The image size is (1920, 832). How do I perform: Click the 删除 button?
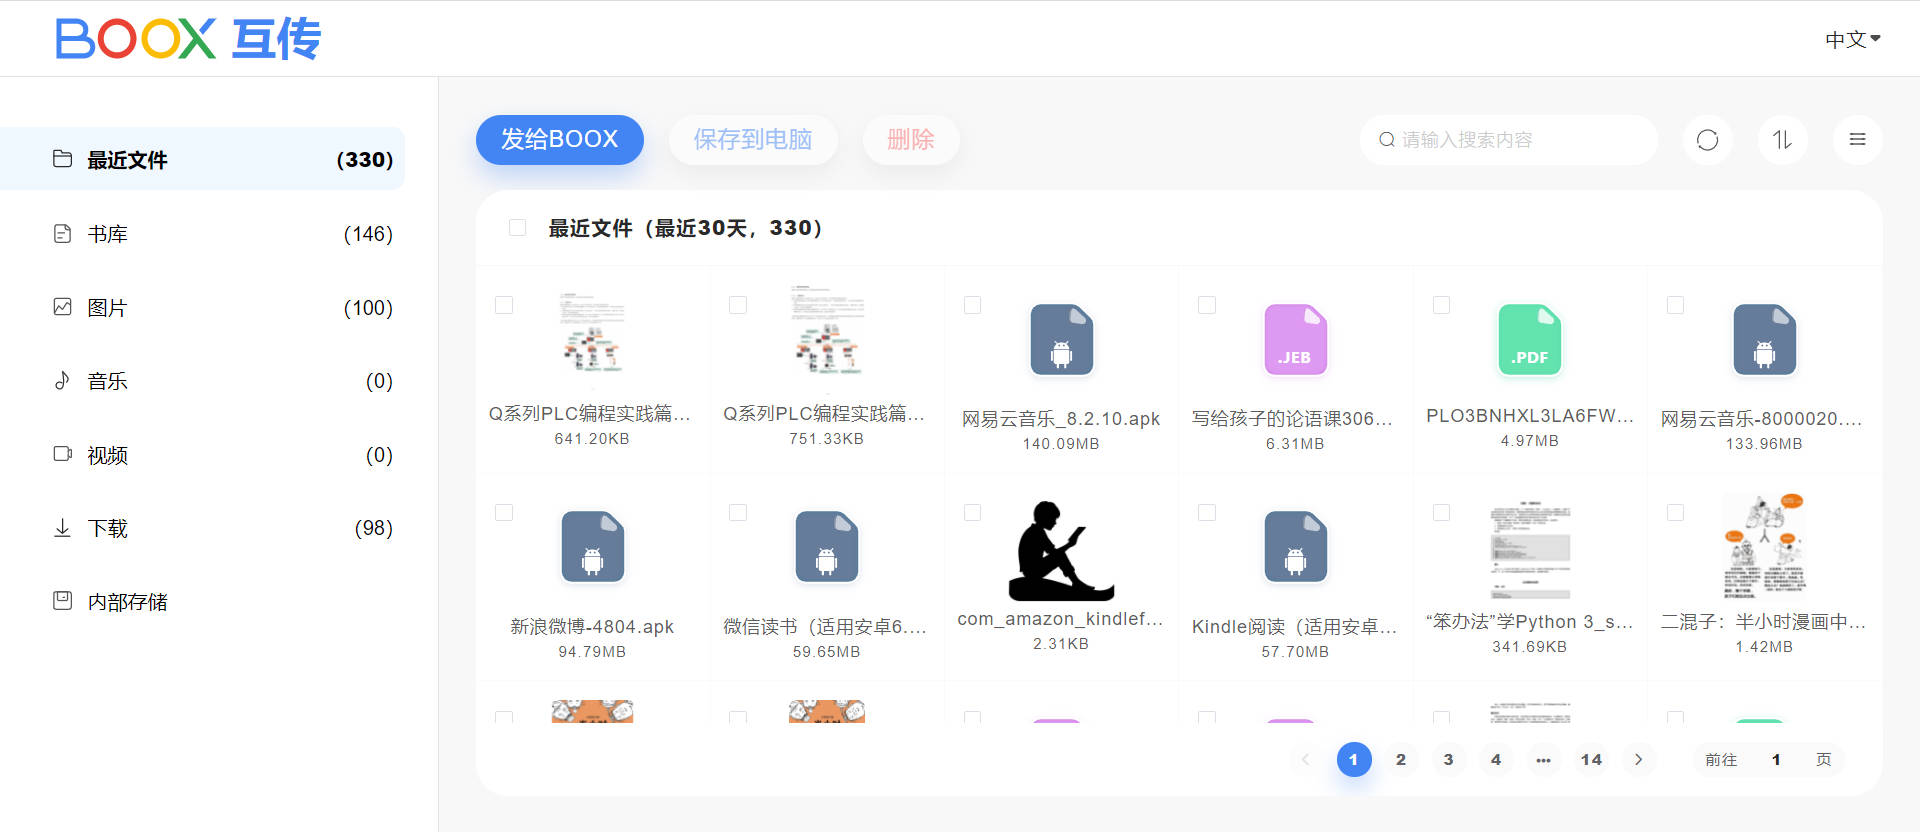point(911,140)
